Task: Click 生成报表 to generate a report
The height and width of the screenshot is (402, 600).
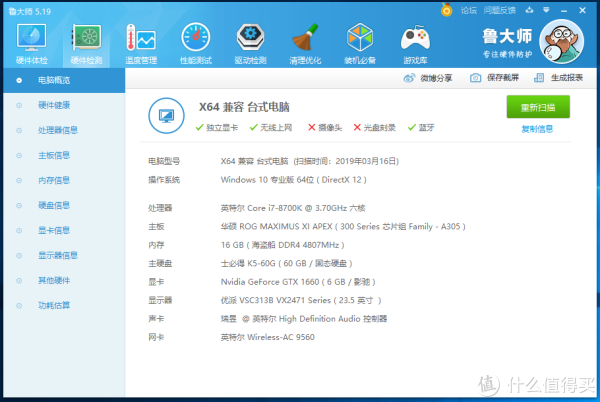Action: coord(560,78)
